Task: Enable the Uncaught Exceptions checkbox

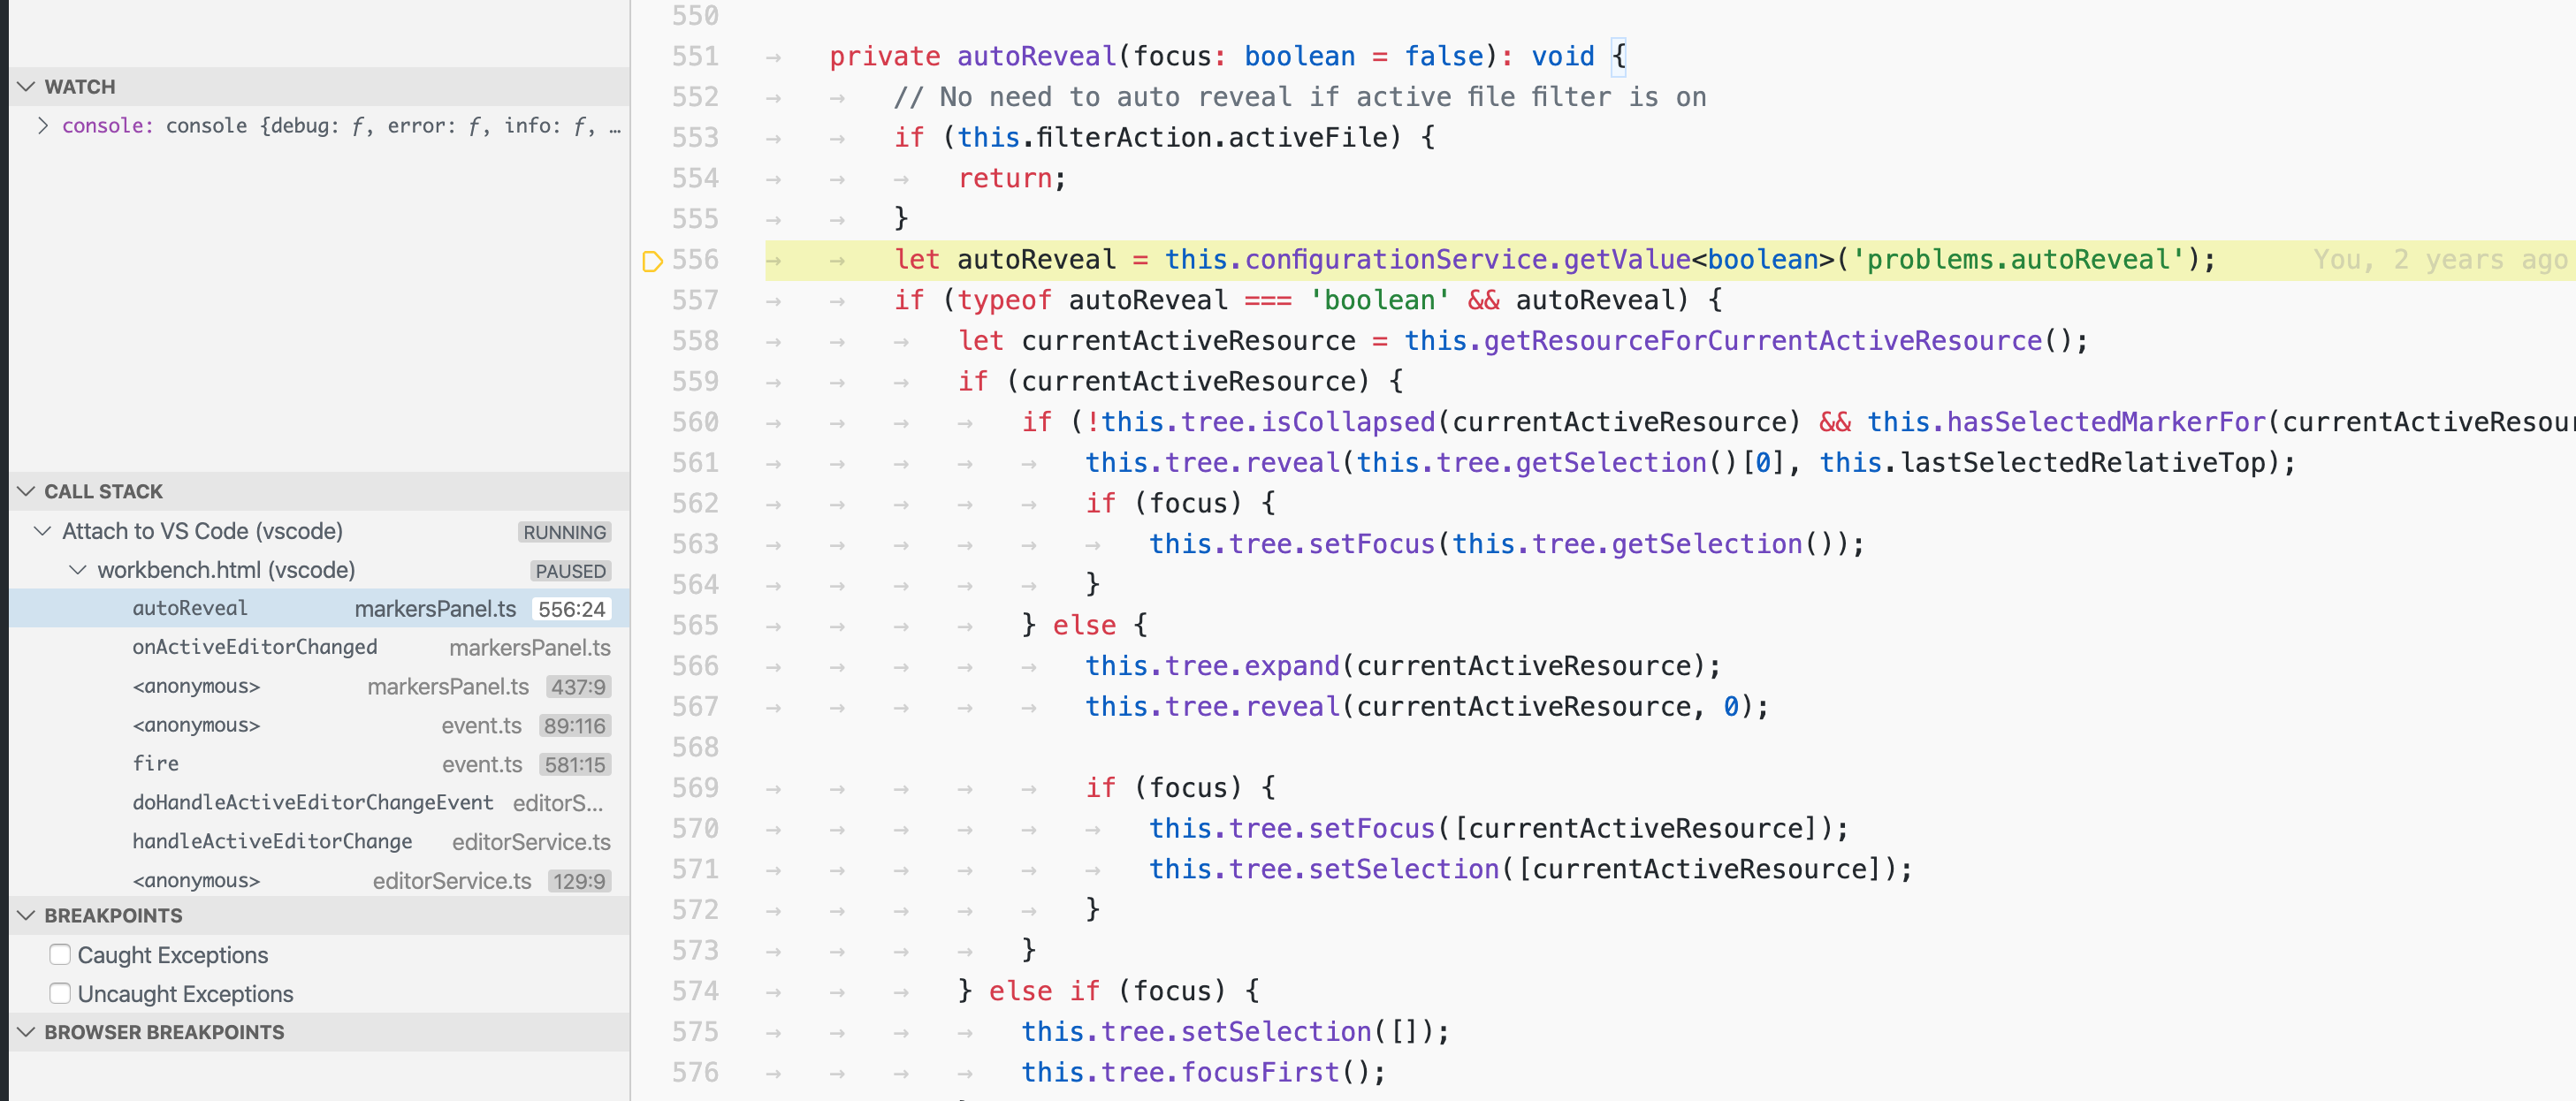Action: pyautogui.click(x=59, y=993)
